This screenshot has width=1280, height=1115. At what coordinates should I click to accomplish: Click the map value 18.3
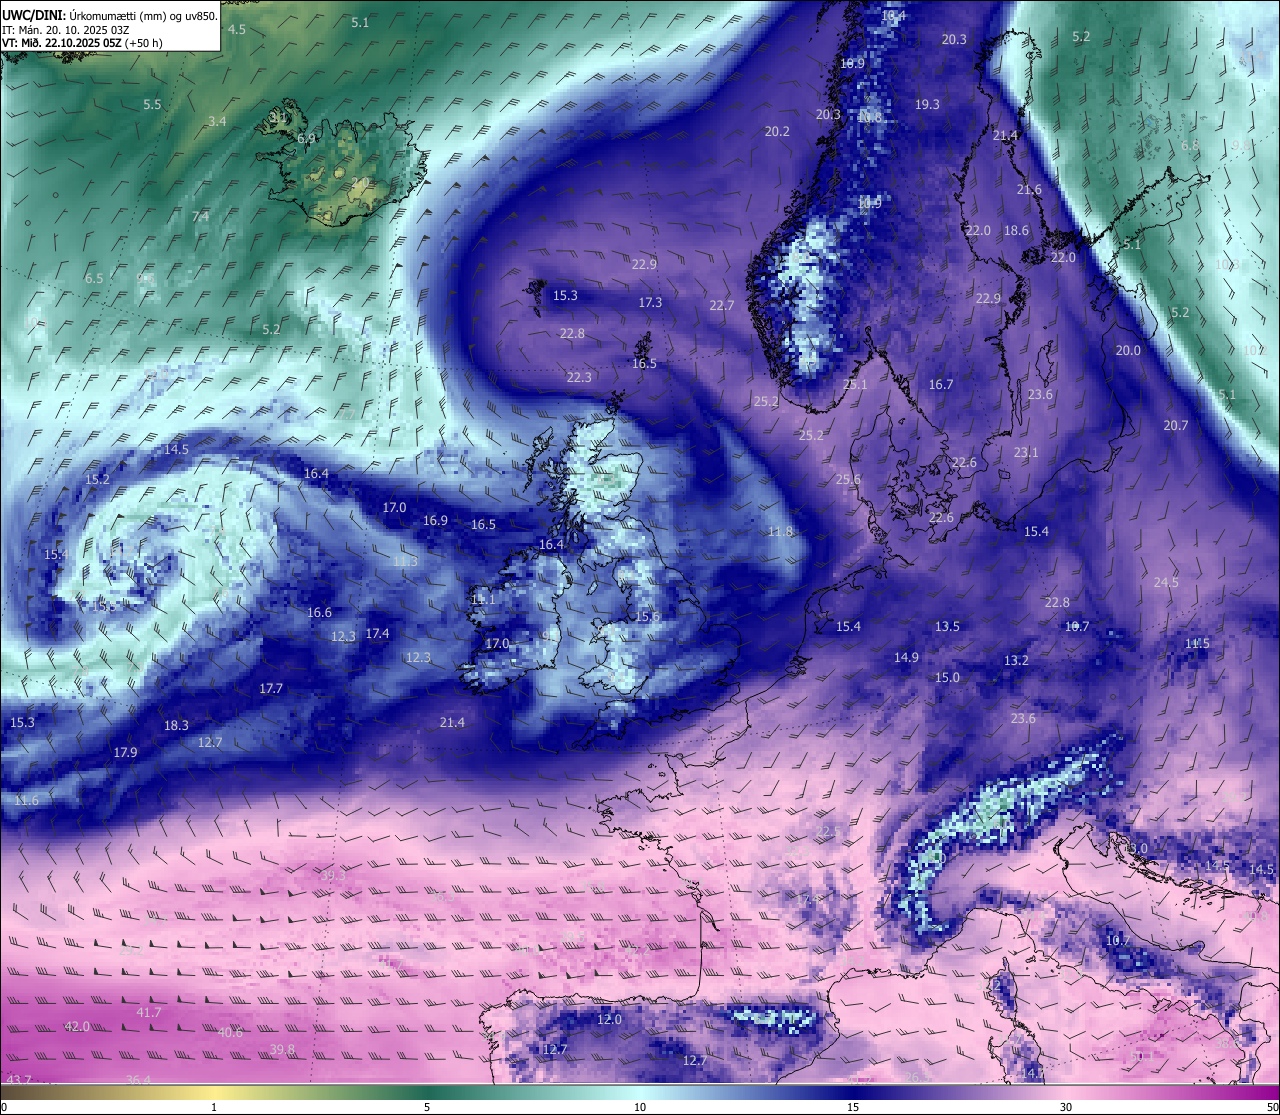click(176, 725)
